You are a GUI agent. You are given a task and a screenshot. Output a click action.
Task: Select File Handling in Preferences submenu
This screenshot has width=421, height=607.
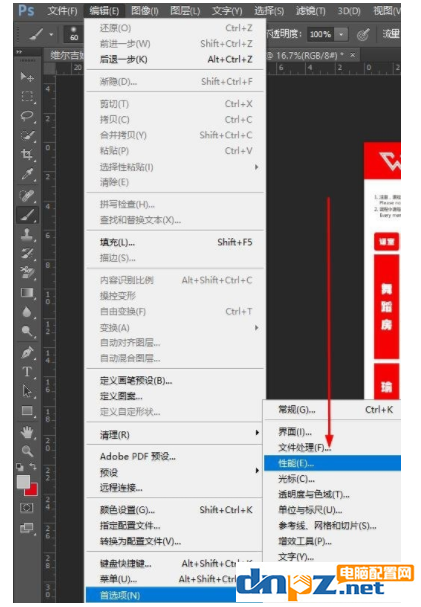click(x=332, y=448)
